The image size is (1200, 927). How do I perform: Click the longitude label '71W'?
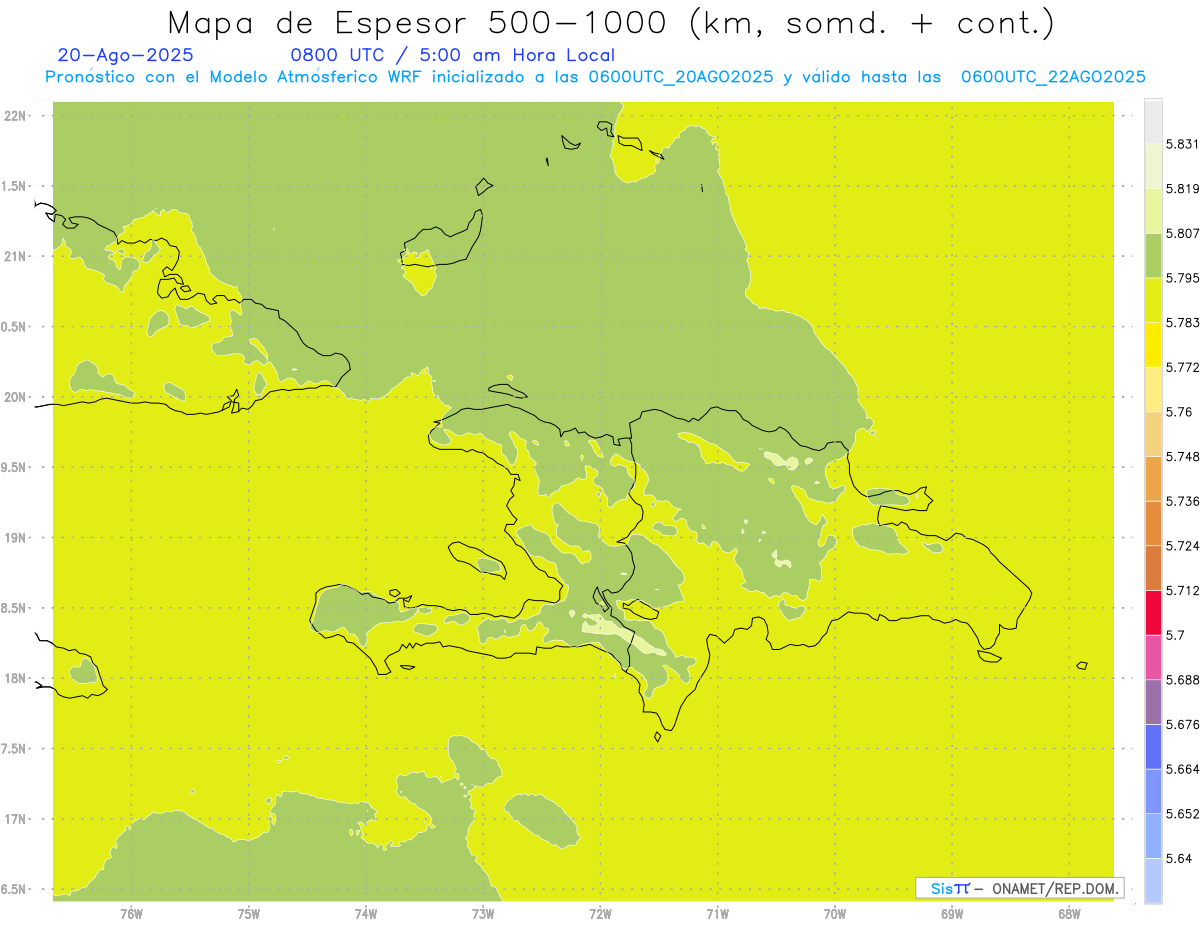coord(717,914)
